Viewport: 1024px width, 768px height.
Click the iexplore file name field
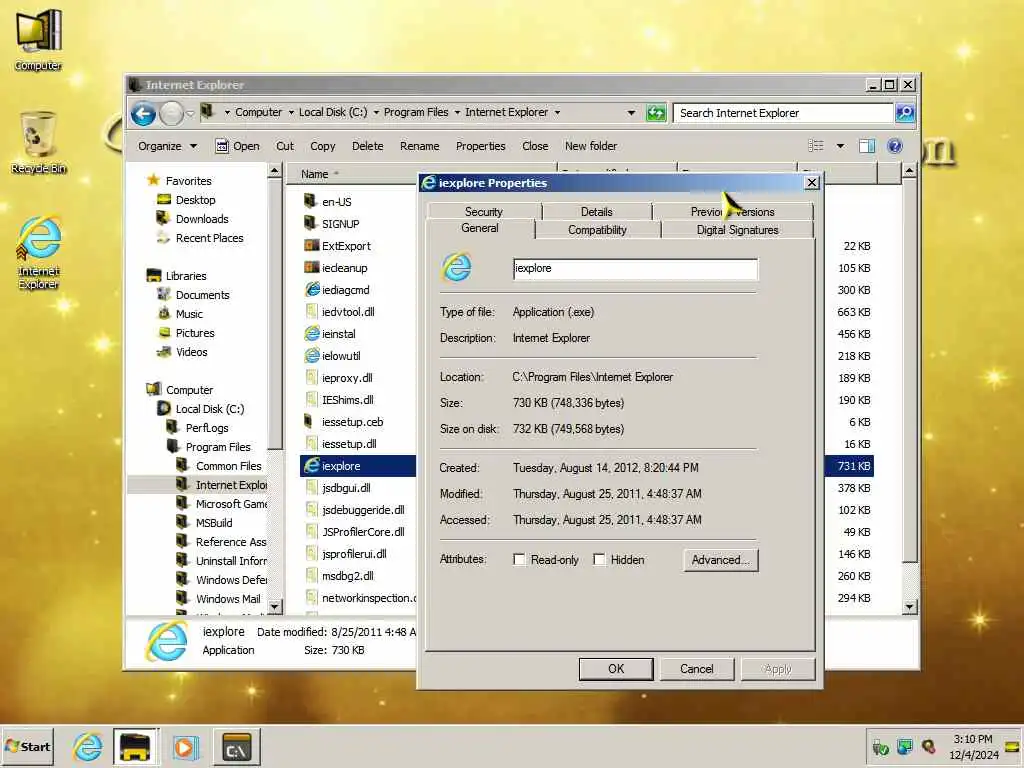[x=635, y=268]
